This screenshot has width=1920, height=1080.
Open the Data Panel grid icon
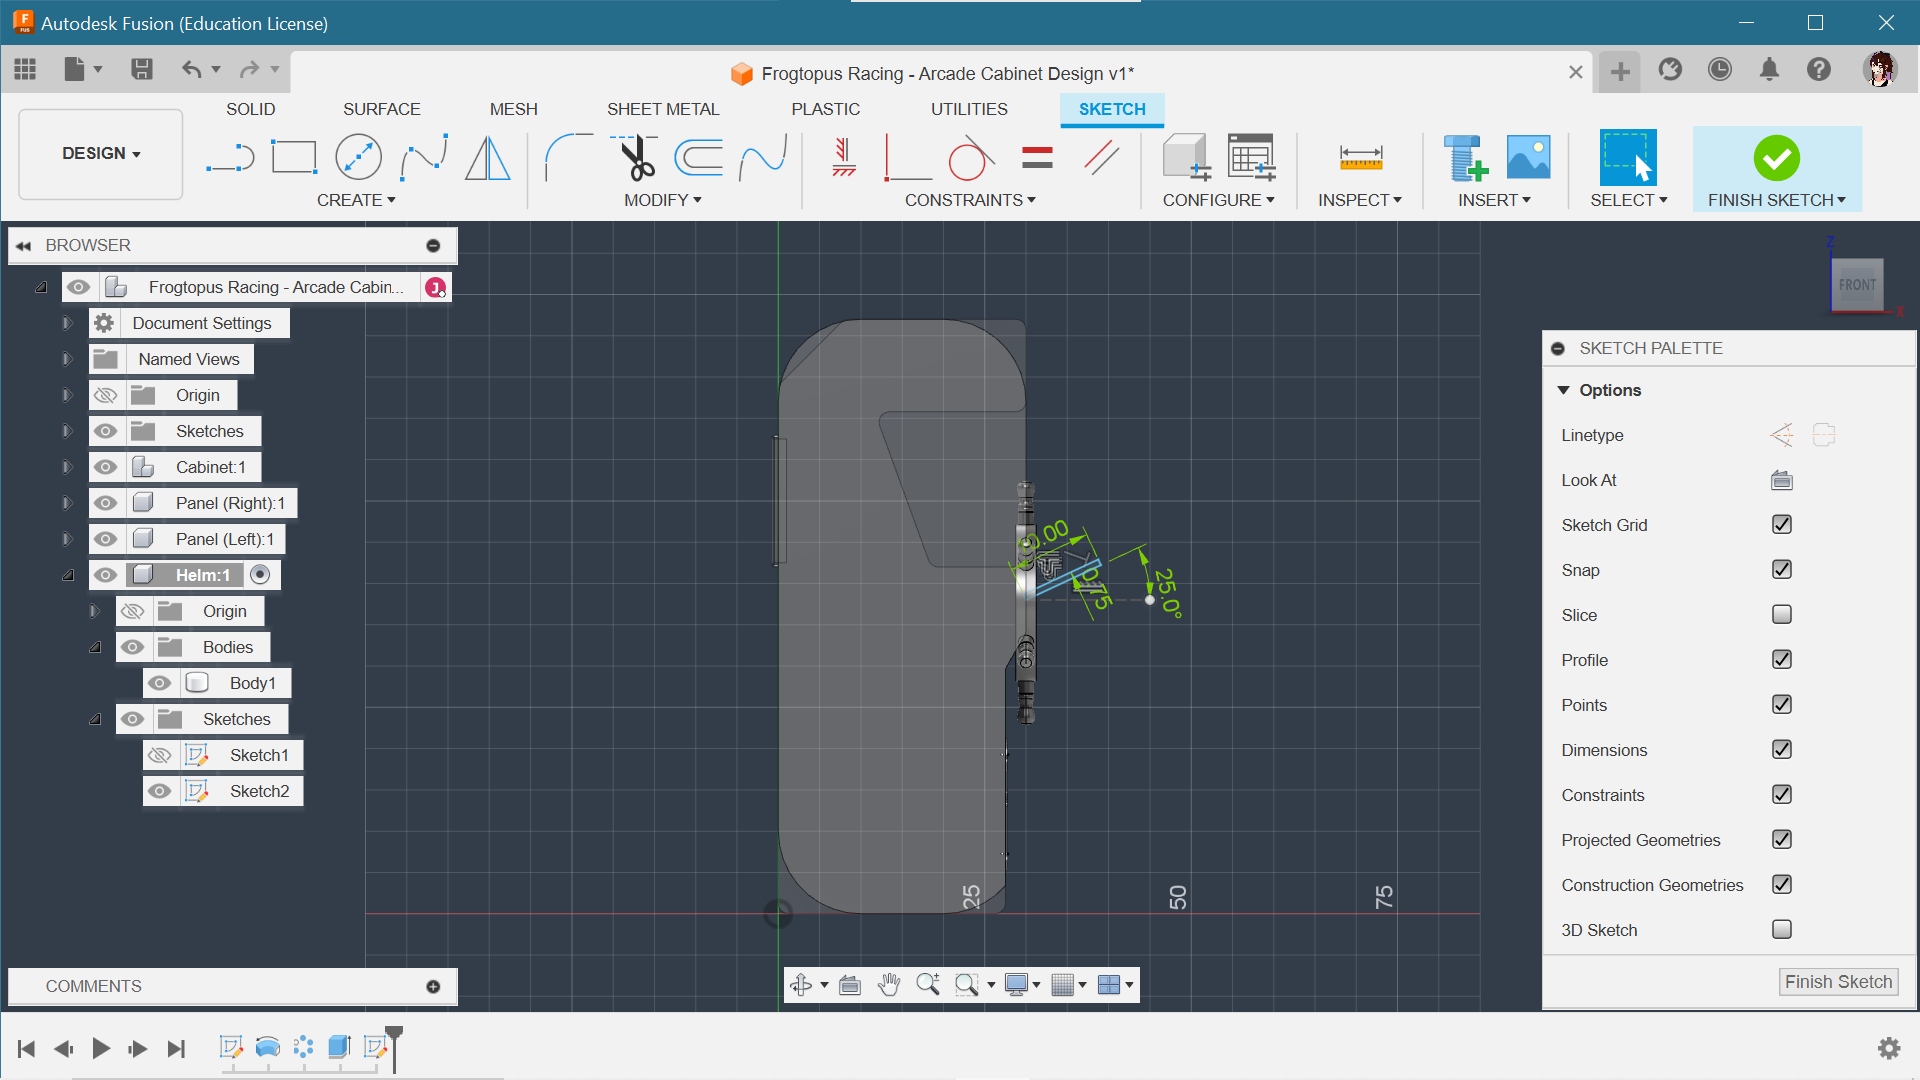[x=25, y=69]
